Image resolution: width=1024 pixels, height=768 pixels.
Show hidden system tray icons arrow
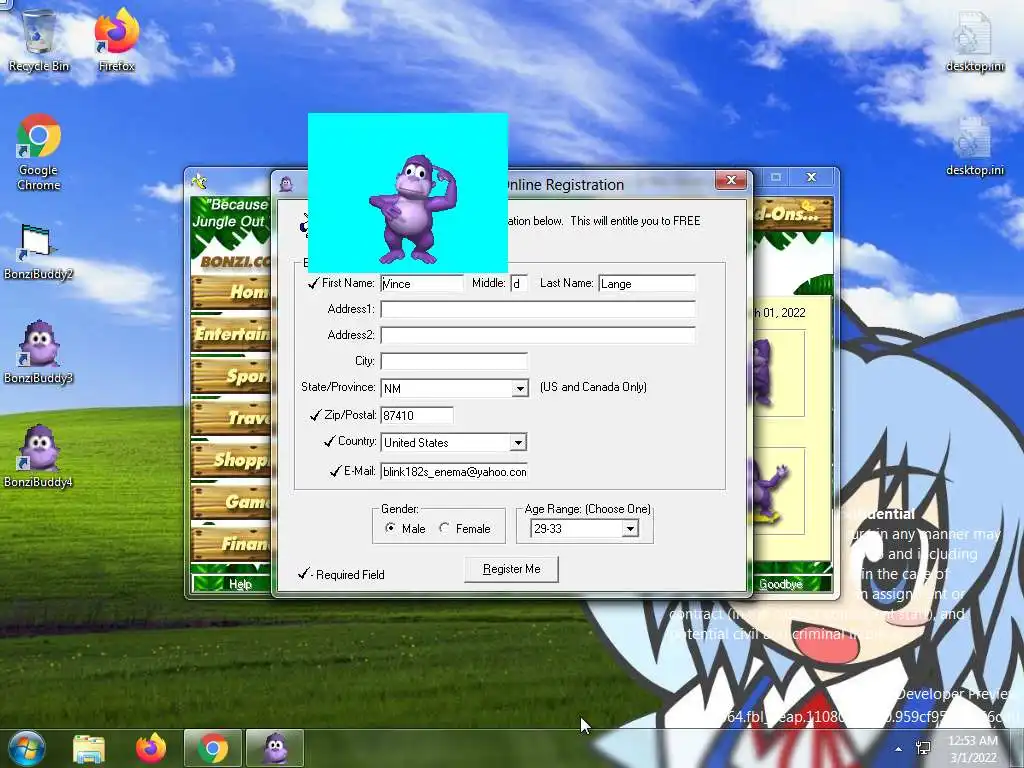[899, 749]
